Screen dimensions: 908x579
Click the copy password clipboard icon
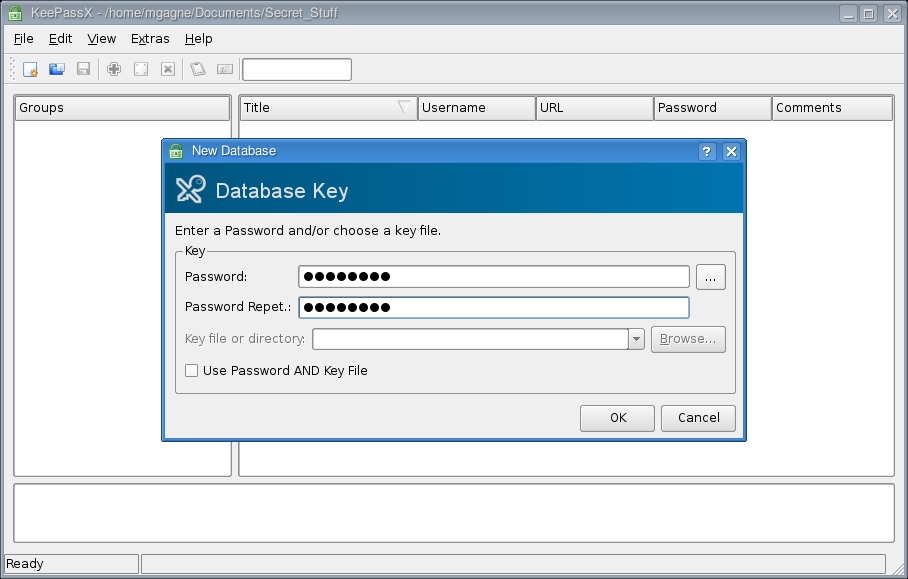(198, 69)
